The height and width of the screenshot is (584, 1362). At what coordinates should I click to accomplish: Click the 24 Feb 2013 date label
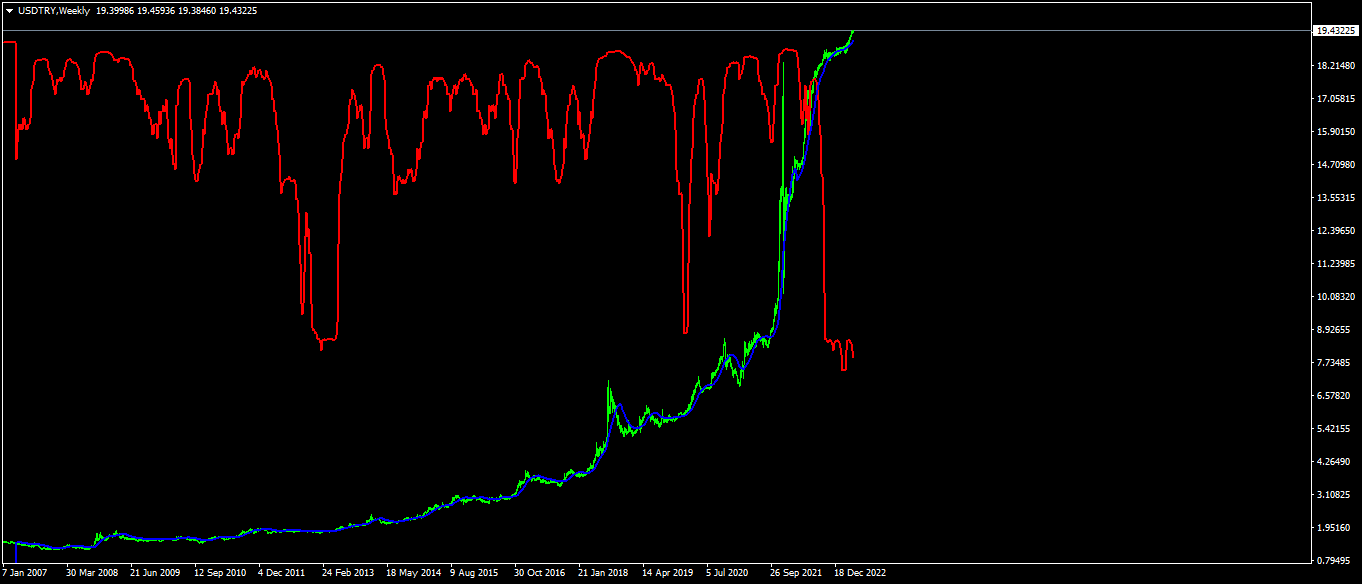point(348,574)
